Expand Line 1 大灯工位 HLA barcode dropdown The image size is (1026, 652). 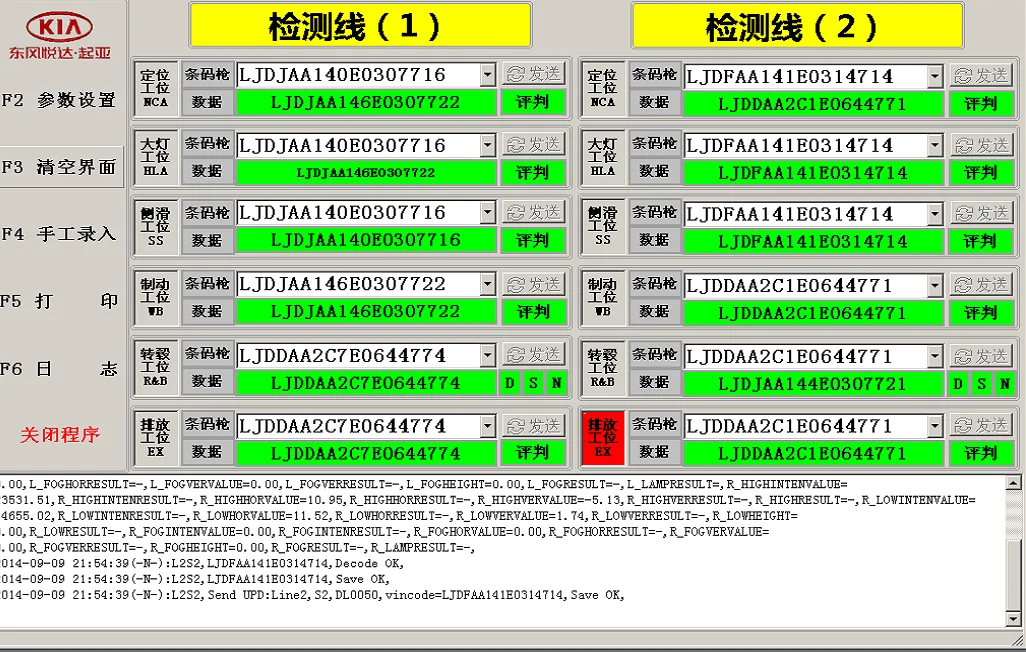click(x=487, y=145)
